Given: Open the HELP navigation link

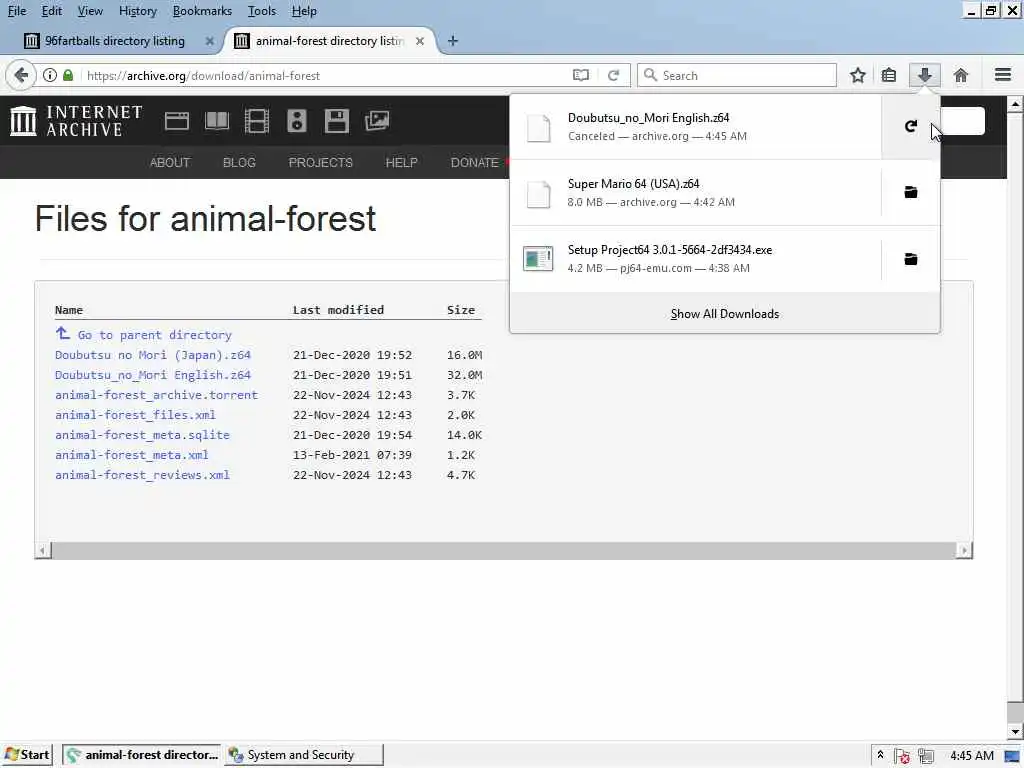Looking at the screenshot, I should [401, 163].
